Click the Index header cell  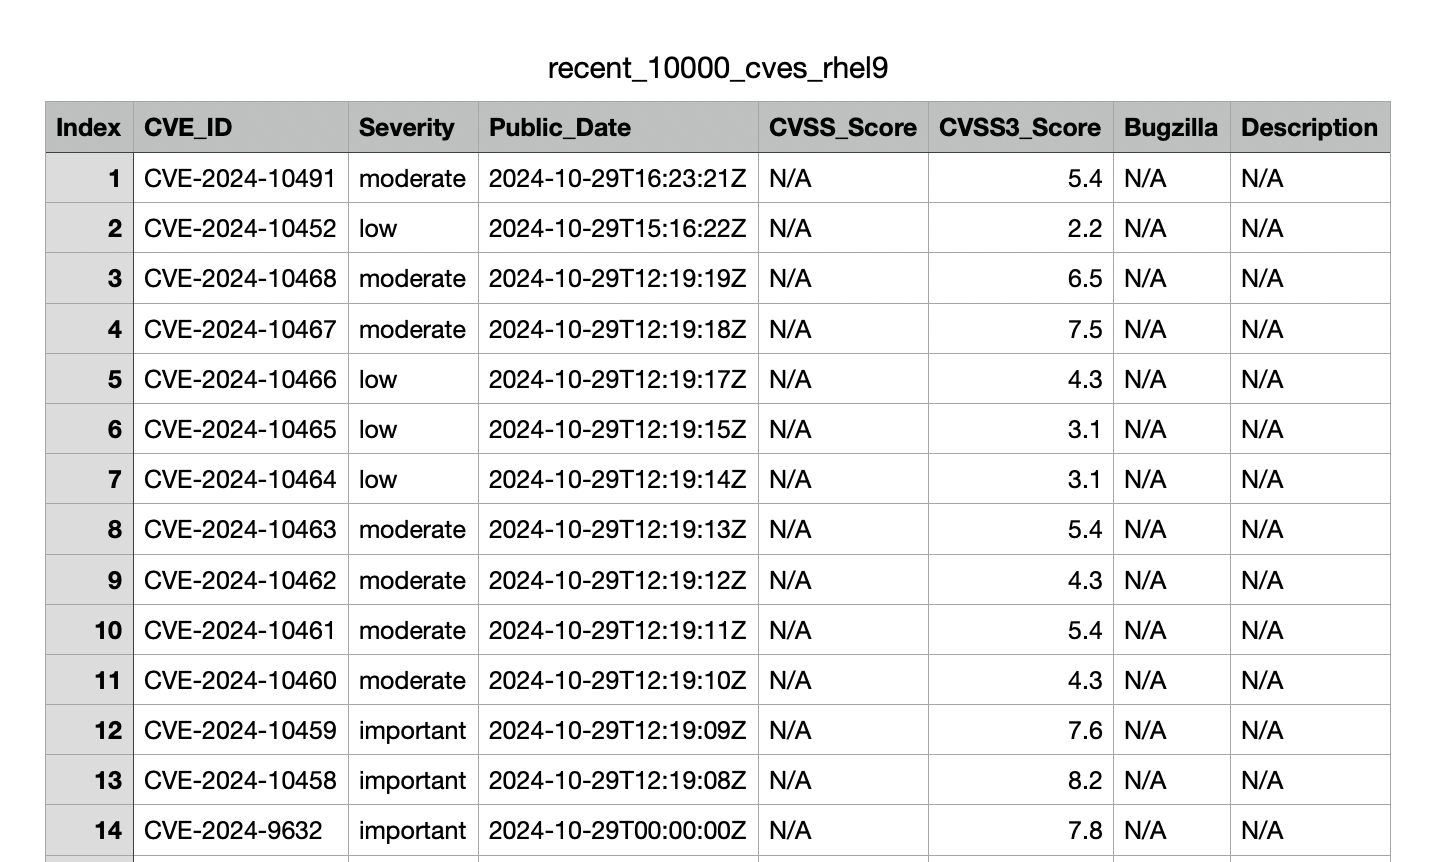[x=88, y=128]
